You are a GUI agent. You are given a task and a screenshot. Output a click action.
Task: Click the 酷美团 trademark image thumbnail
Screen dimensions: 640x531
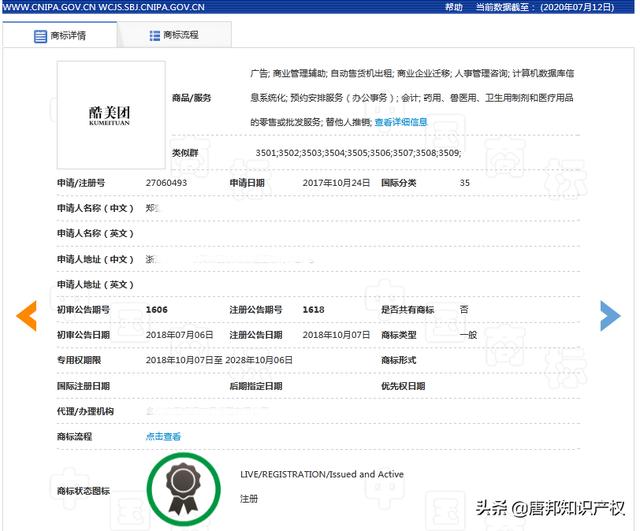111,115
